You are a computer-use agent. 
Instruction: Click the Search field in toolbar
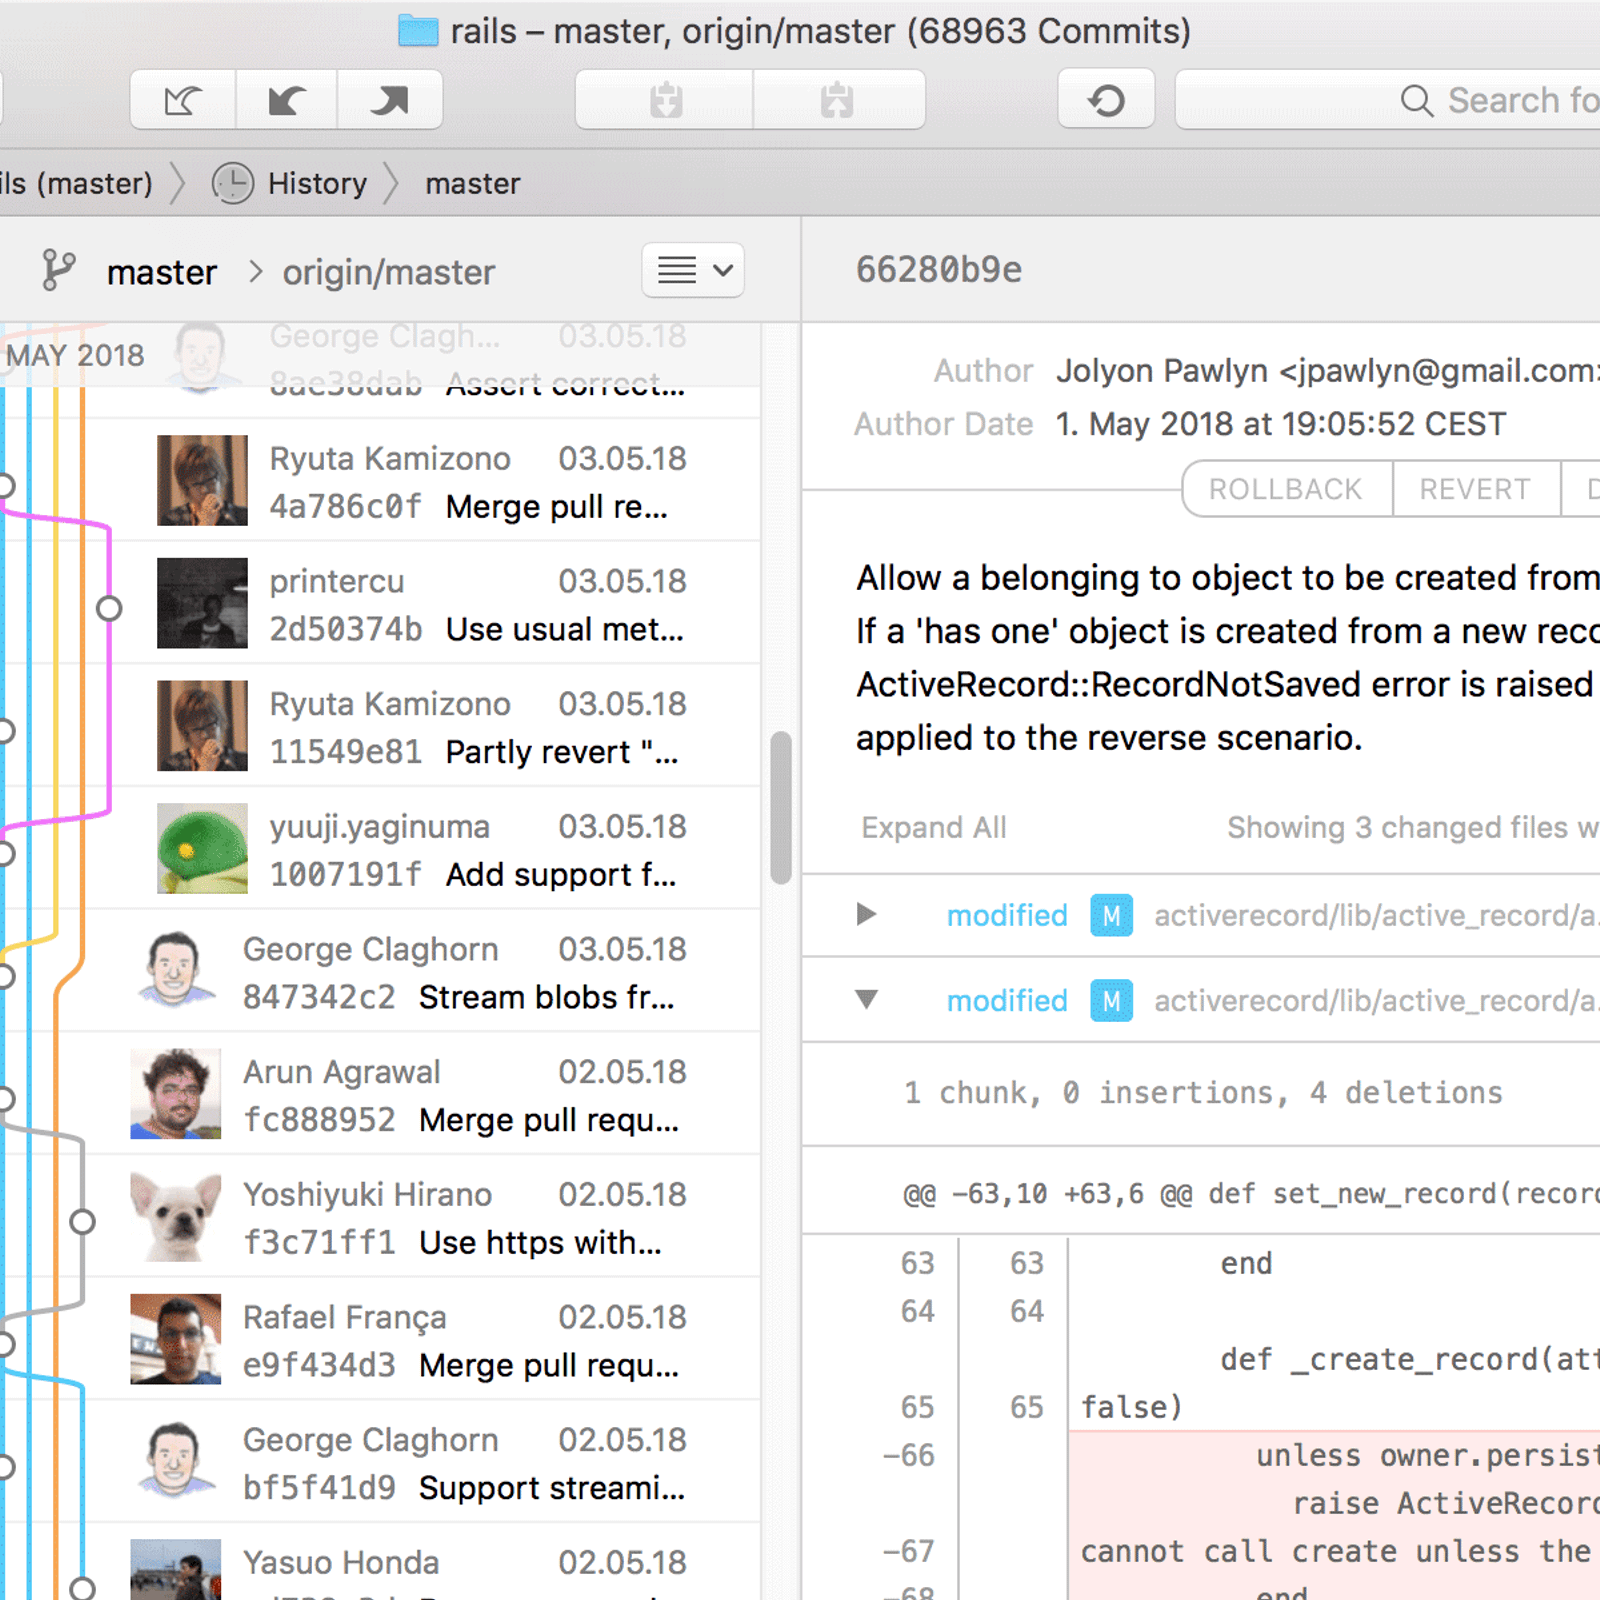tap(1390, 100)
